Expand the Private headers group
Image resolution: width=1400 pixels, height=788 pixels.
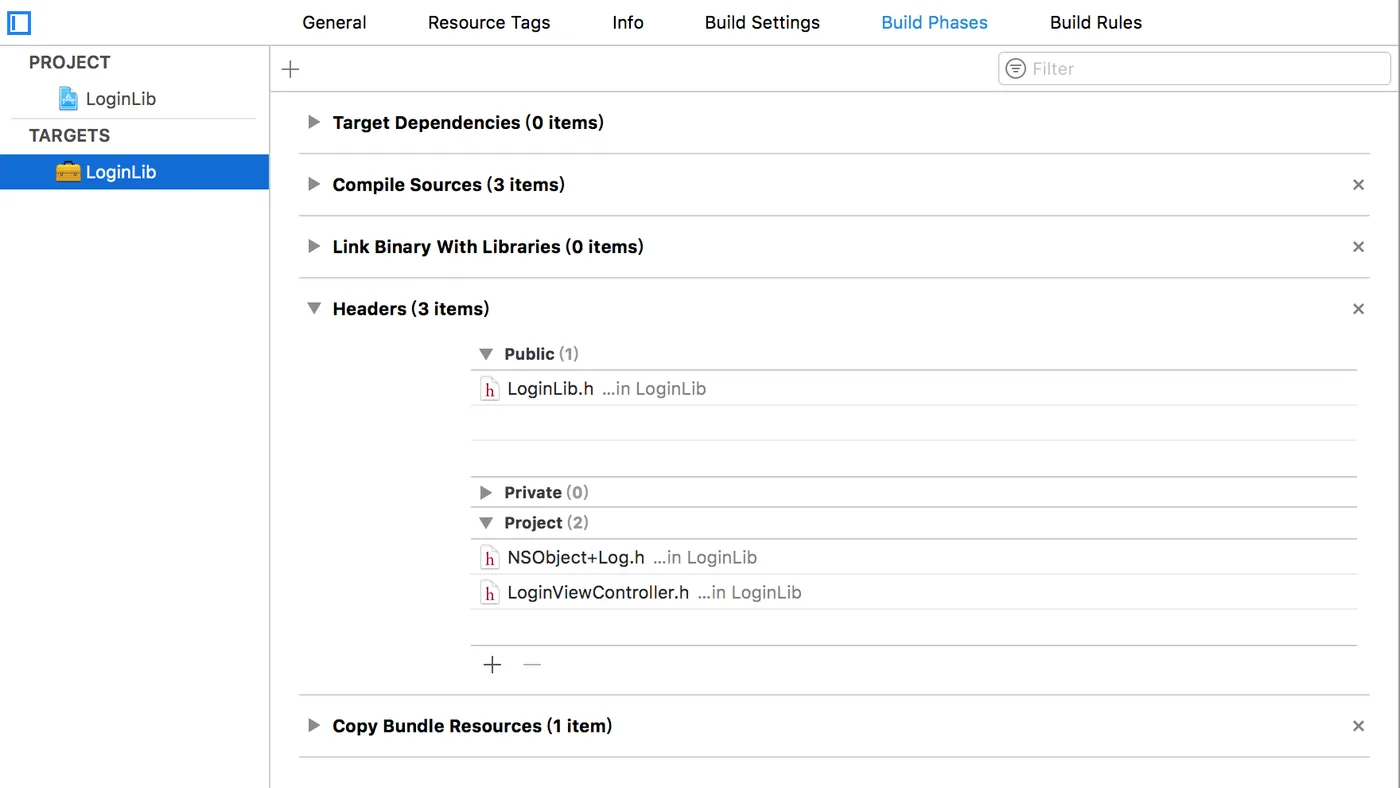point(486,493)
